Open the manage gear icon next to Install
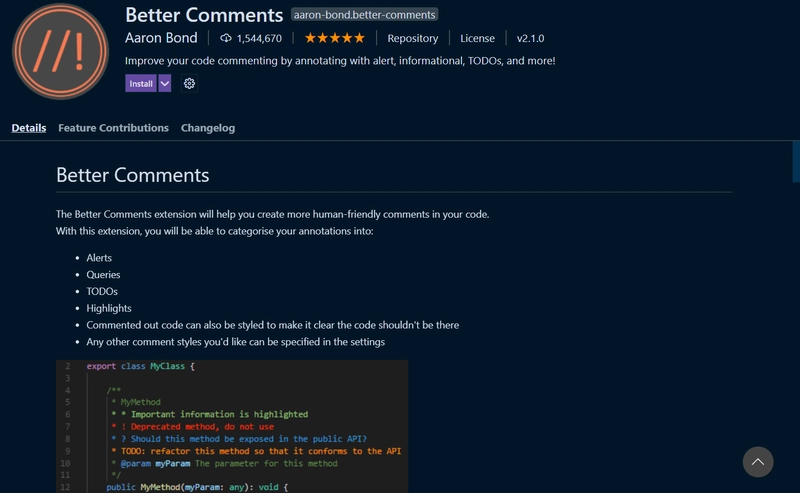 coord(189,84)
